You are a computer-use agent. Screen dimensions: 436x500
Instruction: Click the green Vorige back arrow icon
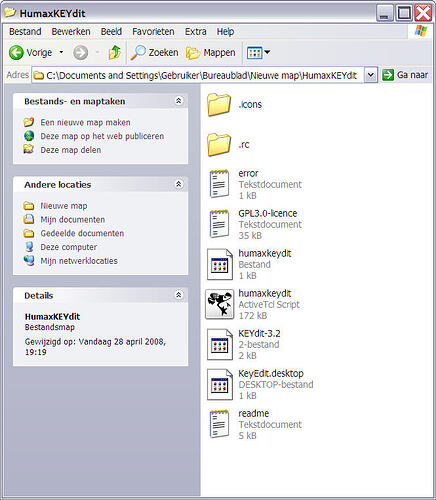tap(16, 53)
